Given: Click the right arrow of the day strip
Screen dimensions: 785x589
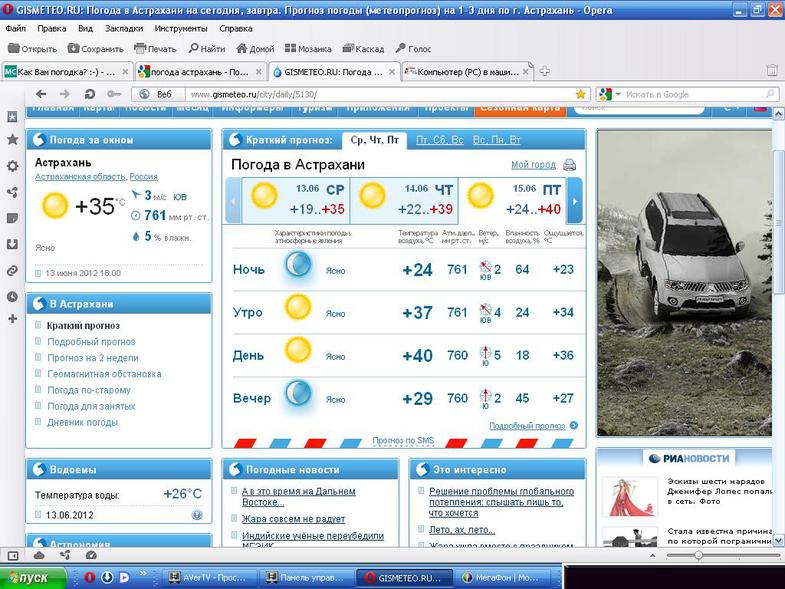Looking at the screenshot, I should (x=575, y=201).
